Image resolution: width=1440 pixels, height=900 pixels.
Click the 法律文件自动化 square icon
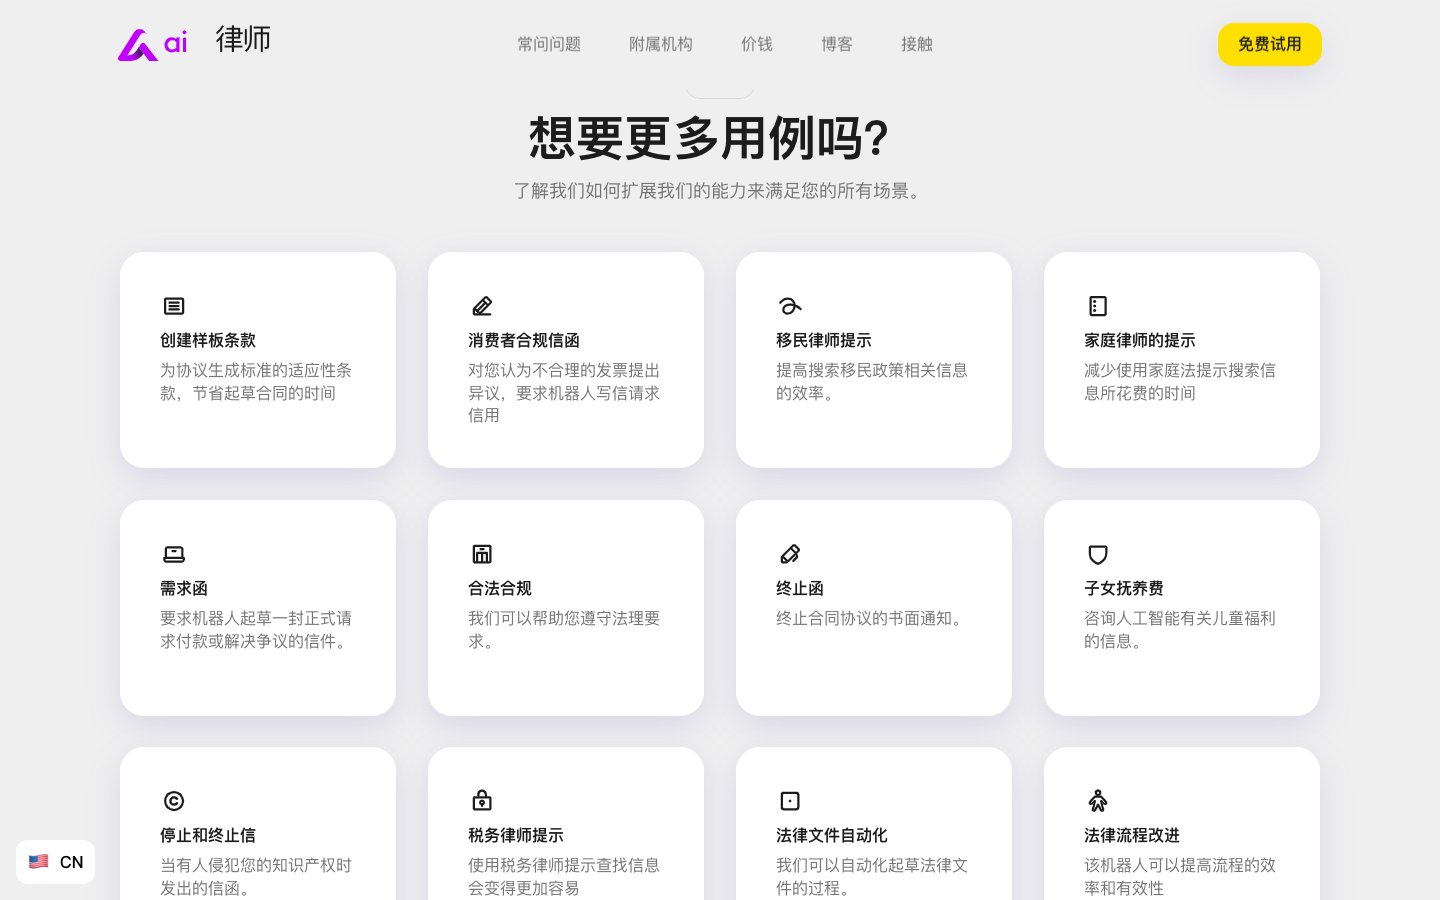pyautogui.click(x=790, y=801)
